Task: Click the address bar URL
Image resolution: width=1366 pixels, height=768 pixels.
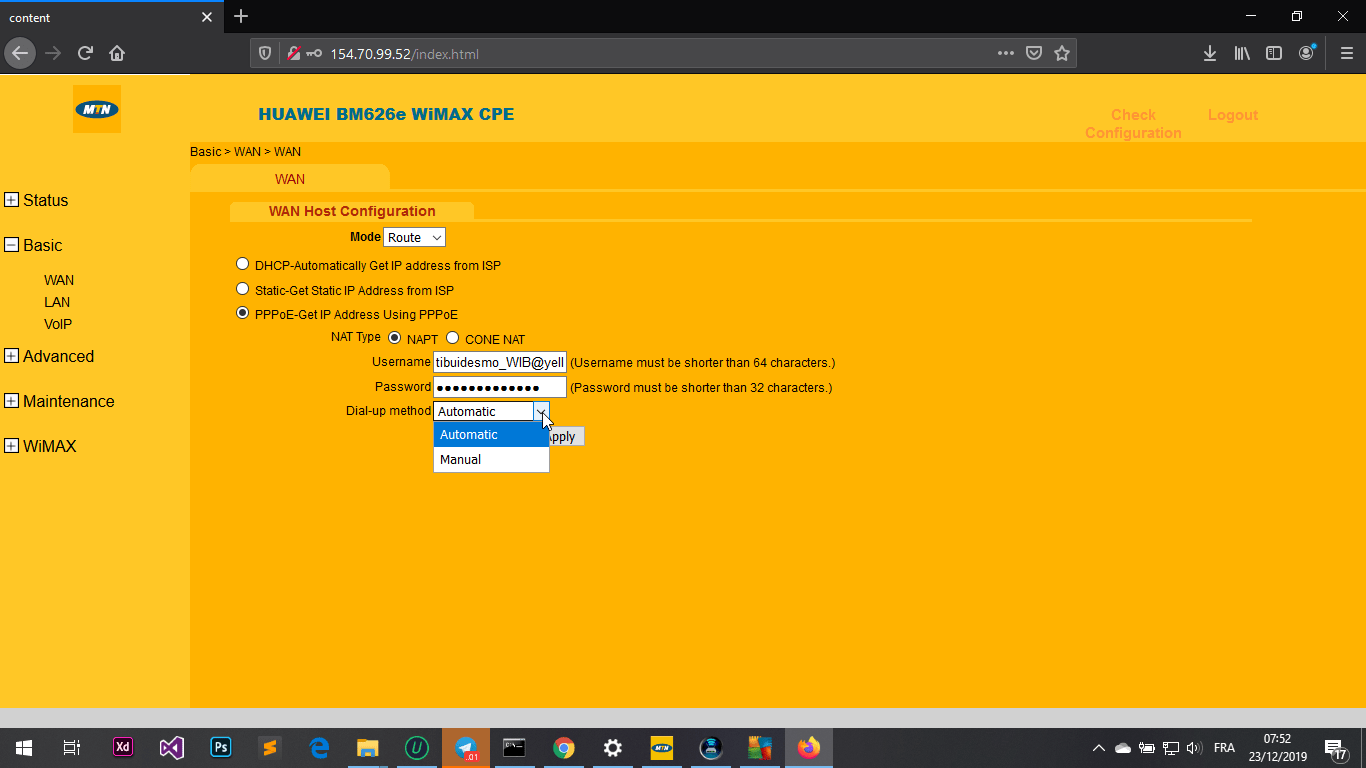Action: pyautogui.click(x=405, y=54)
